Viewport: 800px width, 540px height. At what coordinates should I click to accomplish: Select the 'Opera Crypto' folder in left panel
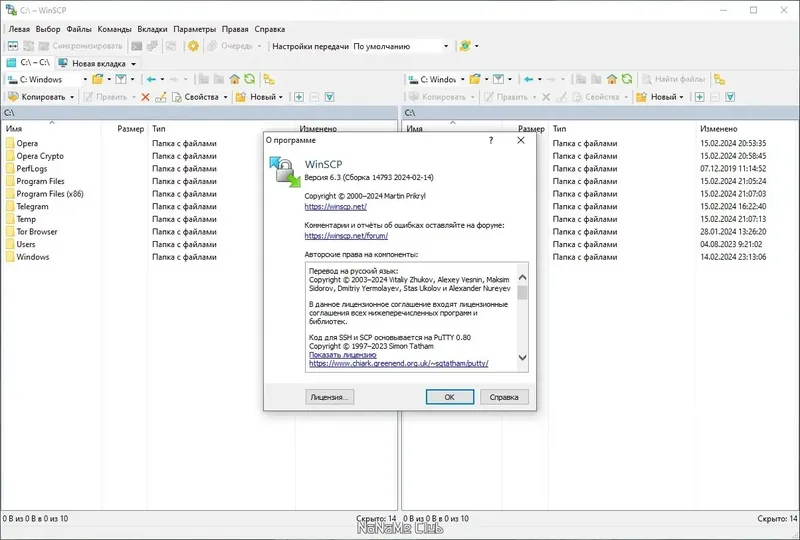[x=40, y=156]
